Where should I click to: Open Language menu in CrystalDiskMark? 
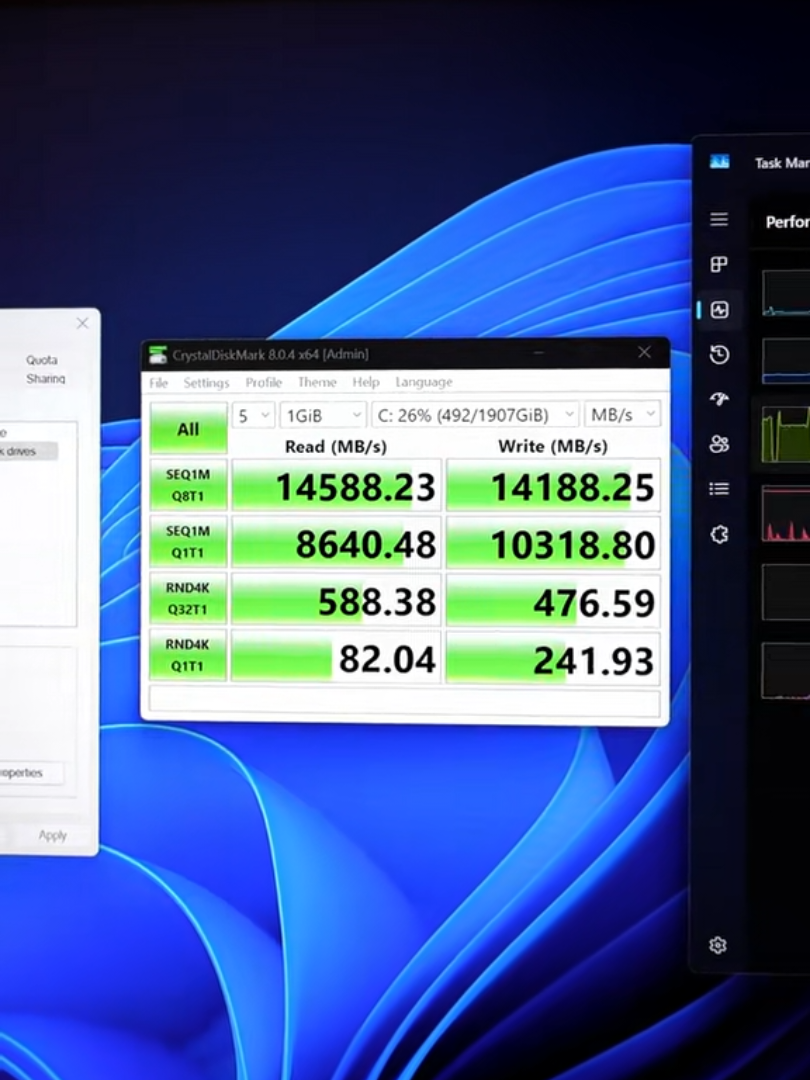pos(424,382)
